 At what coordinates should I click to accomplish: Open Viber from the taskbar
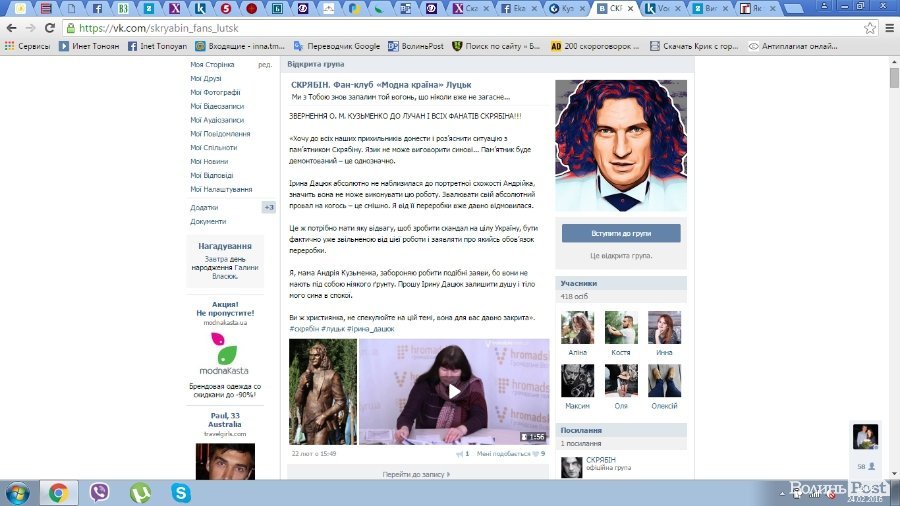click(99, 492)
